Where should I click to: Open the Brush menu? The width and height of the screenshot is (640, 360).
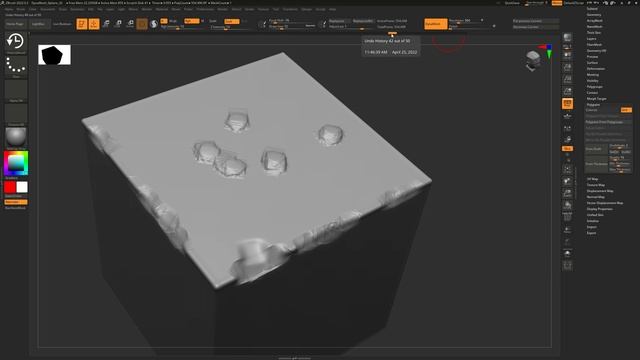tap(21, 9)
